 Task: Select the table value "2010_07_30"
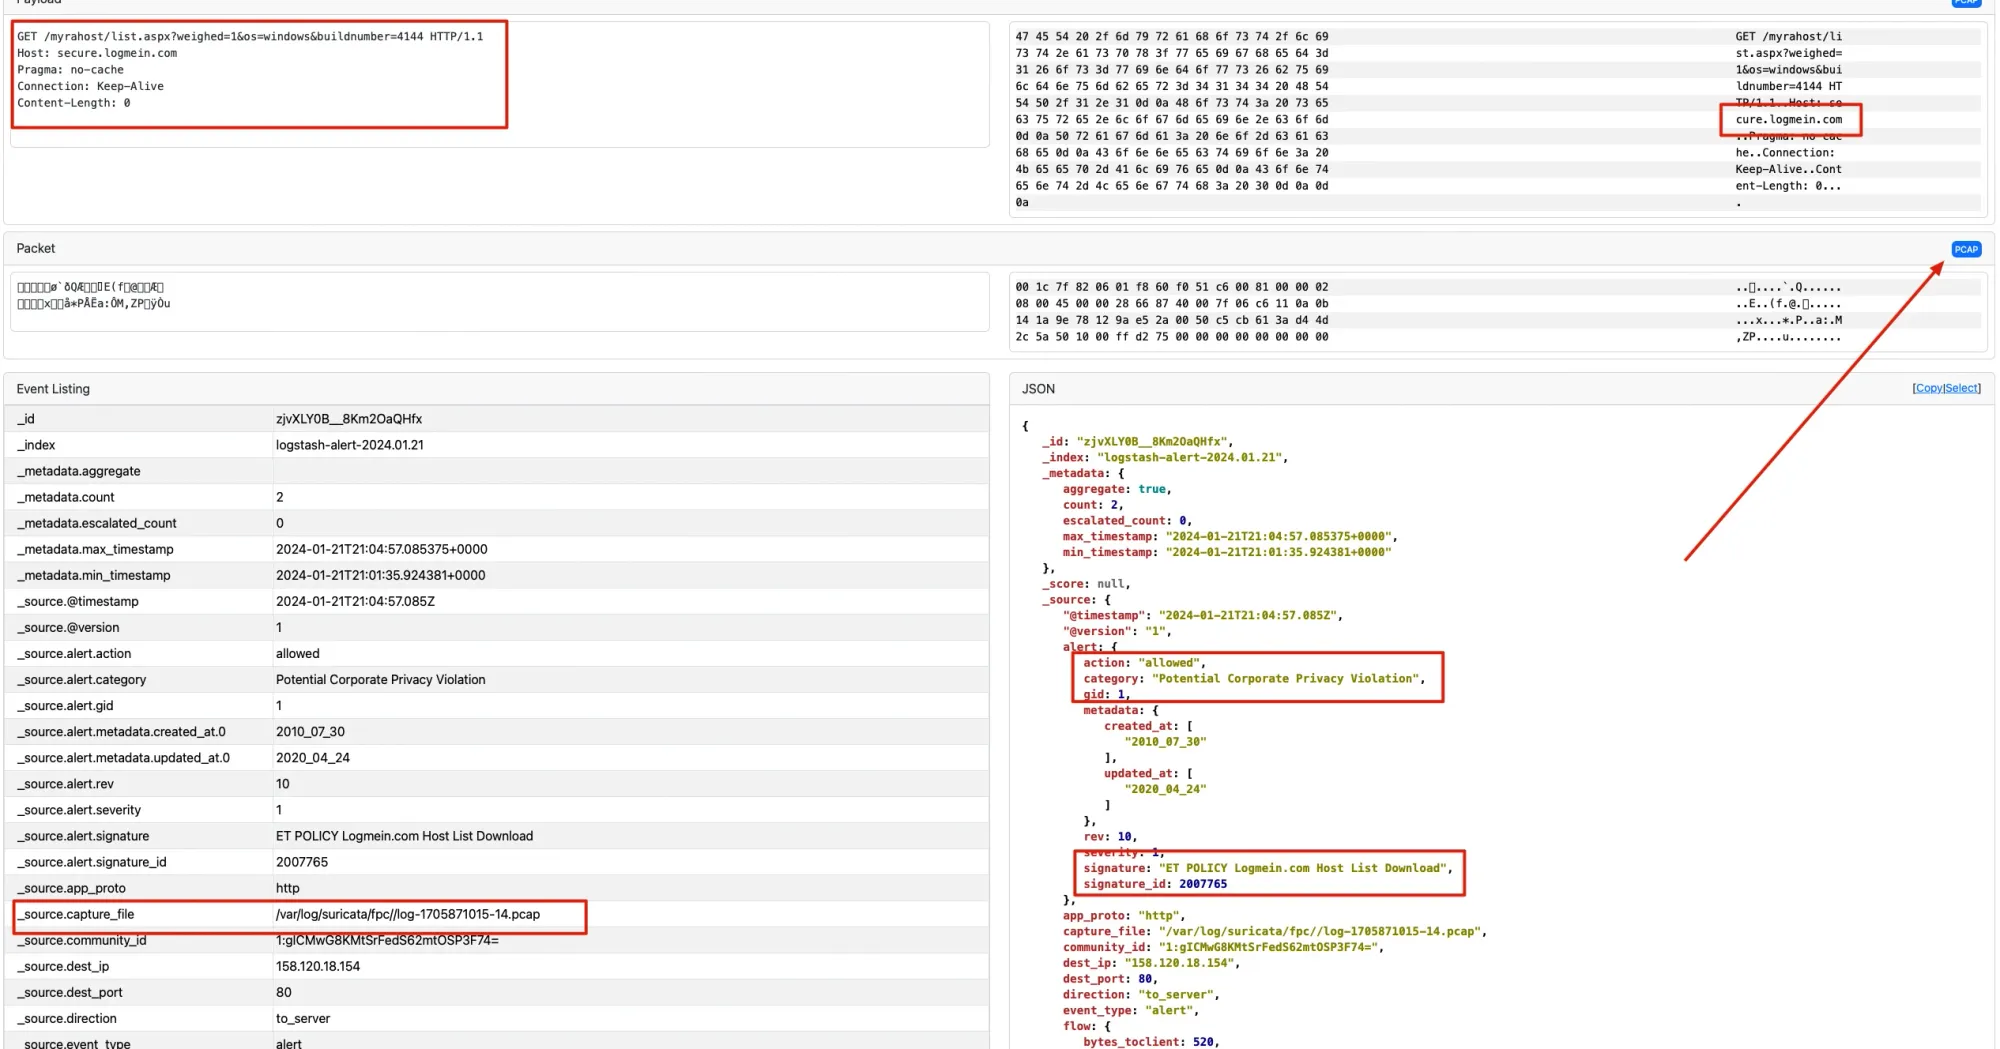(310, 731)
